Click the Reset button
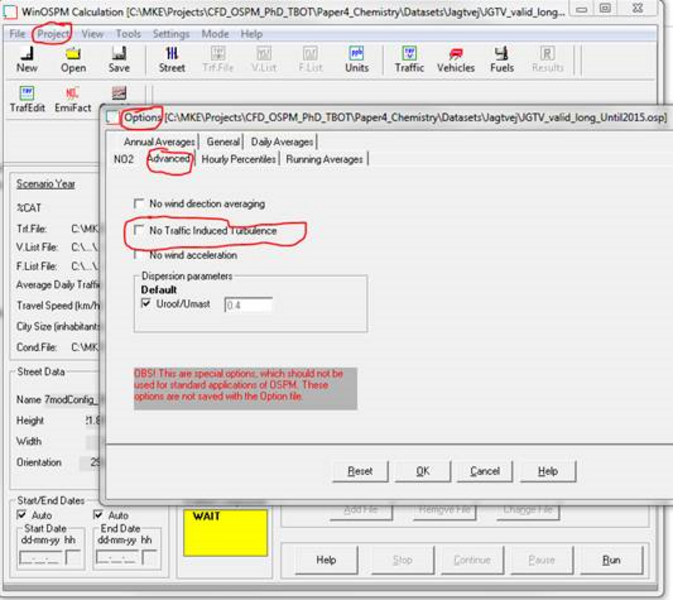Viewport: 673px width, 600px height. point(360,471)
